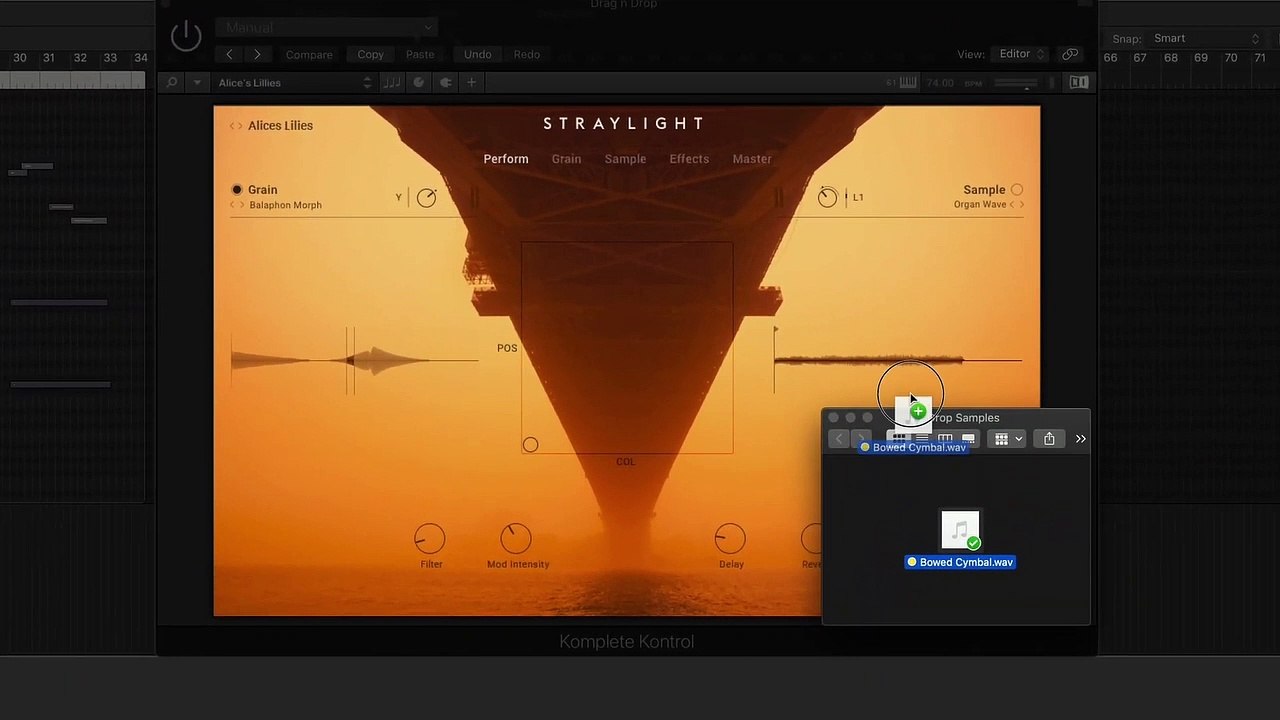The height and width of the screenshot is (720, 1280).
Task: Click the Filter knob
Action: pos(430,539)
